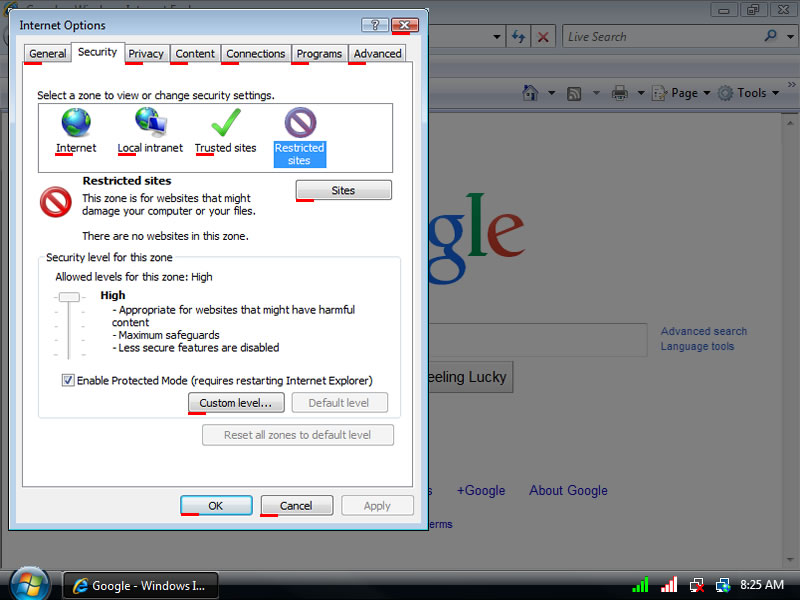This screenshot has height=600, width=800.
Task: Click the RSS Feeds icon
Action: [x=574, y=93]
